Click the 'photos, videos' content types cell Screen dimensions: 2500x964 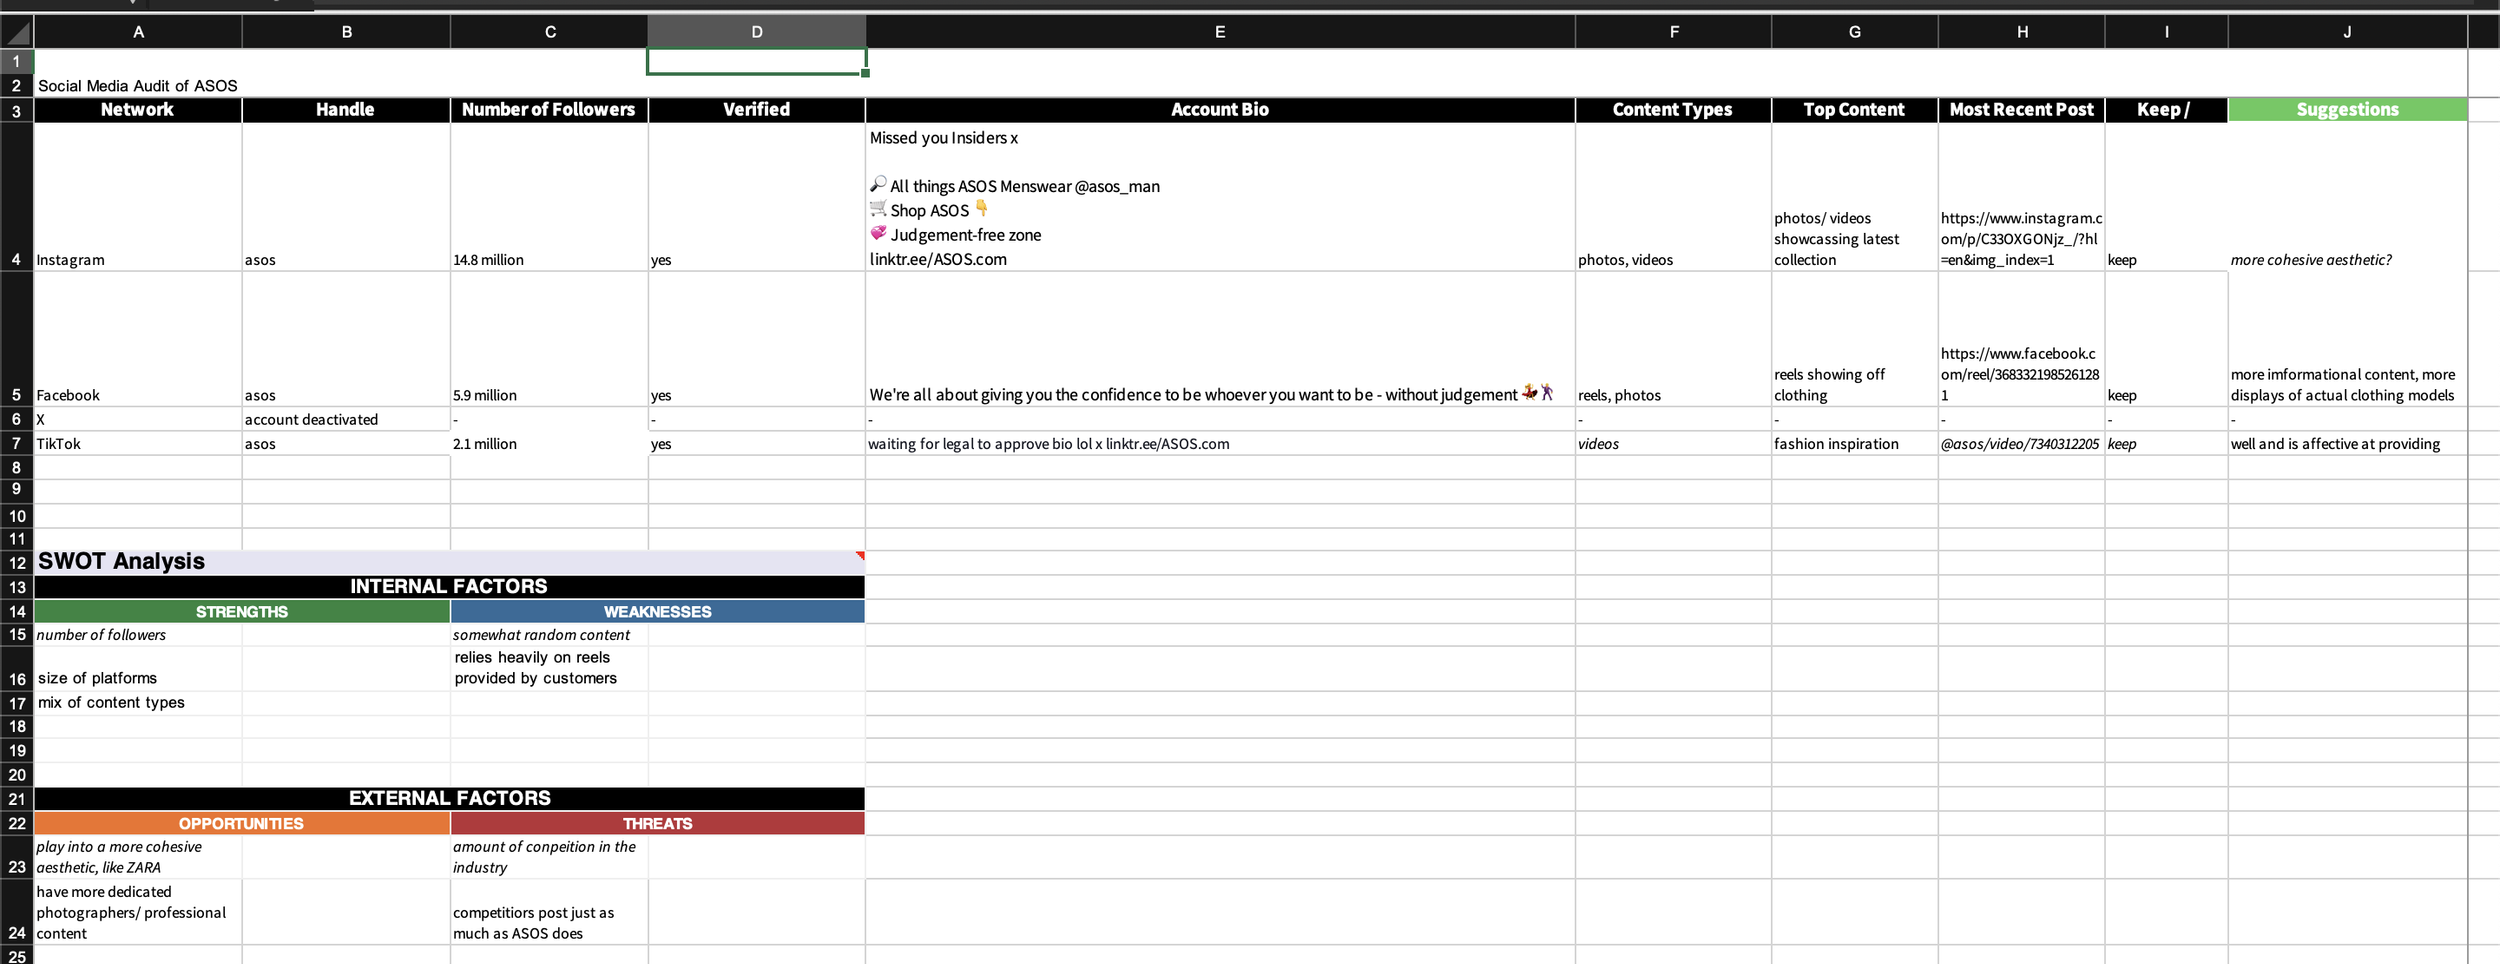tap(1673, 197)
